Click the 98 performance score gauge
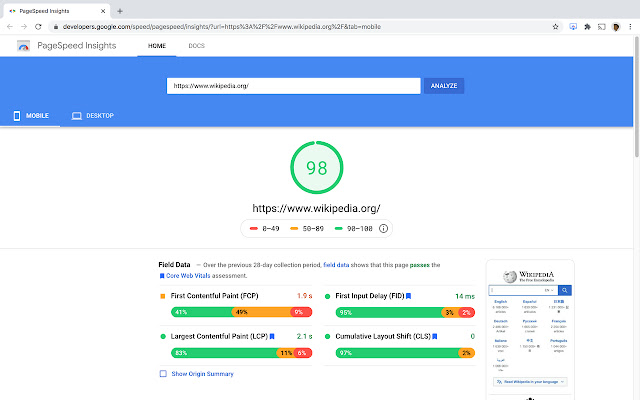This screenshot has height=400, width=640. [317, 168]
